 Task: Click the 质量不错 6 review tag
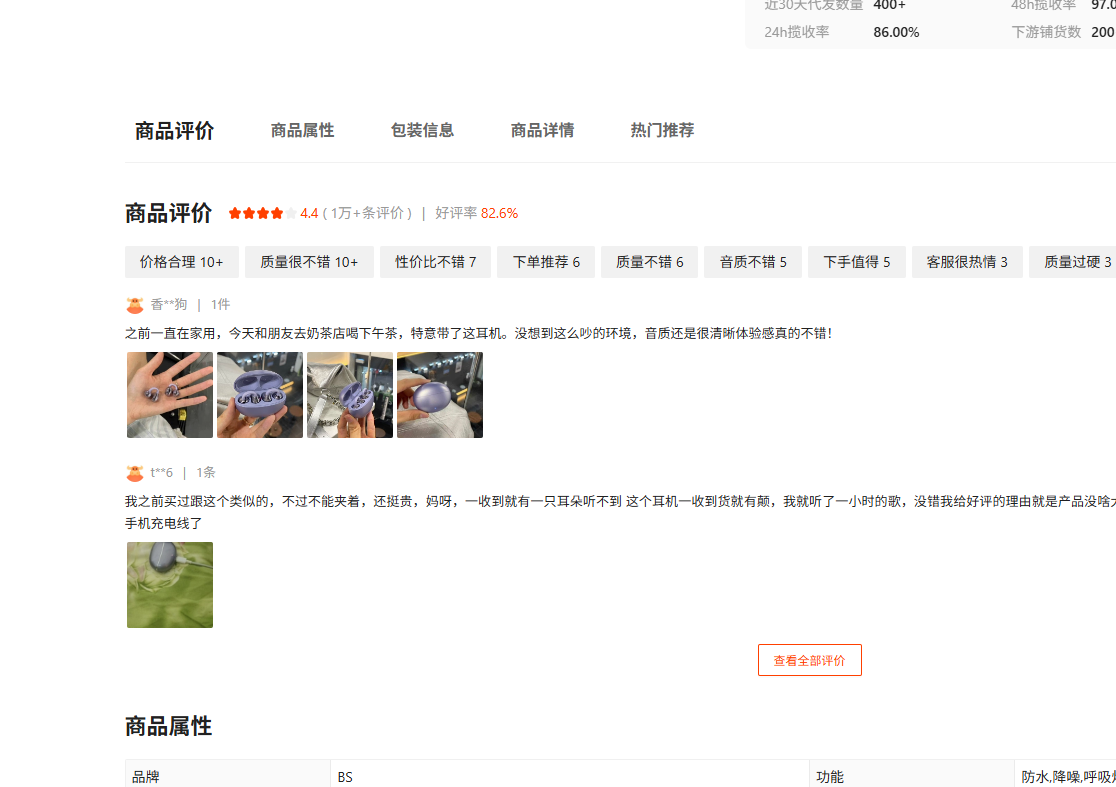click(649, 262)
